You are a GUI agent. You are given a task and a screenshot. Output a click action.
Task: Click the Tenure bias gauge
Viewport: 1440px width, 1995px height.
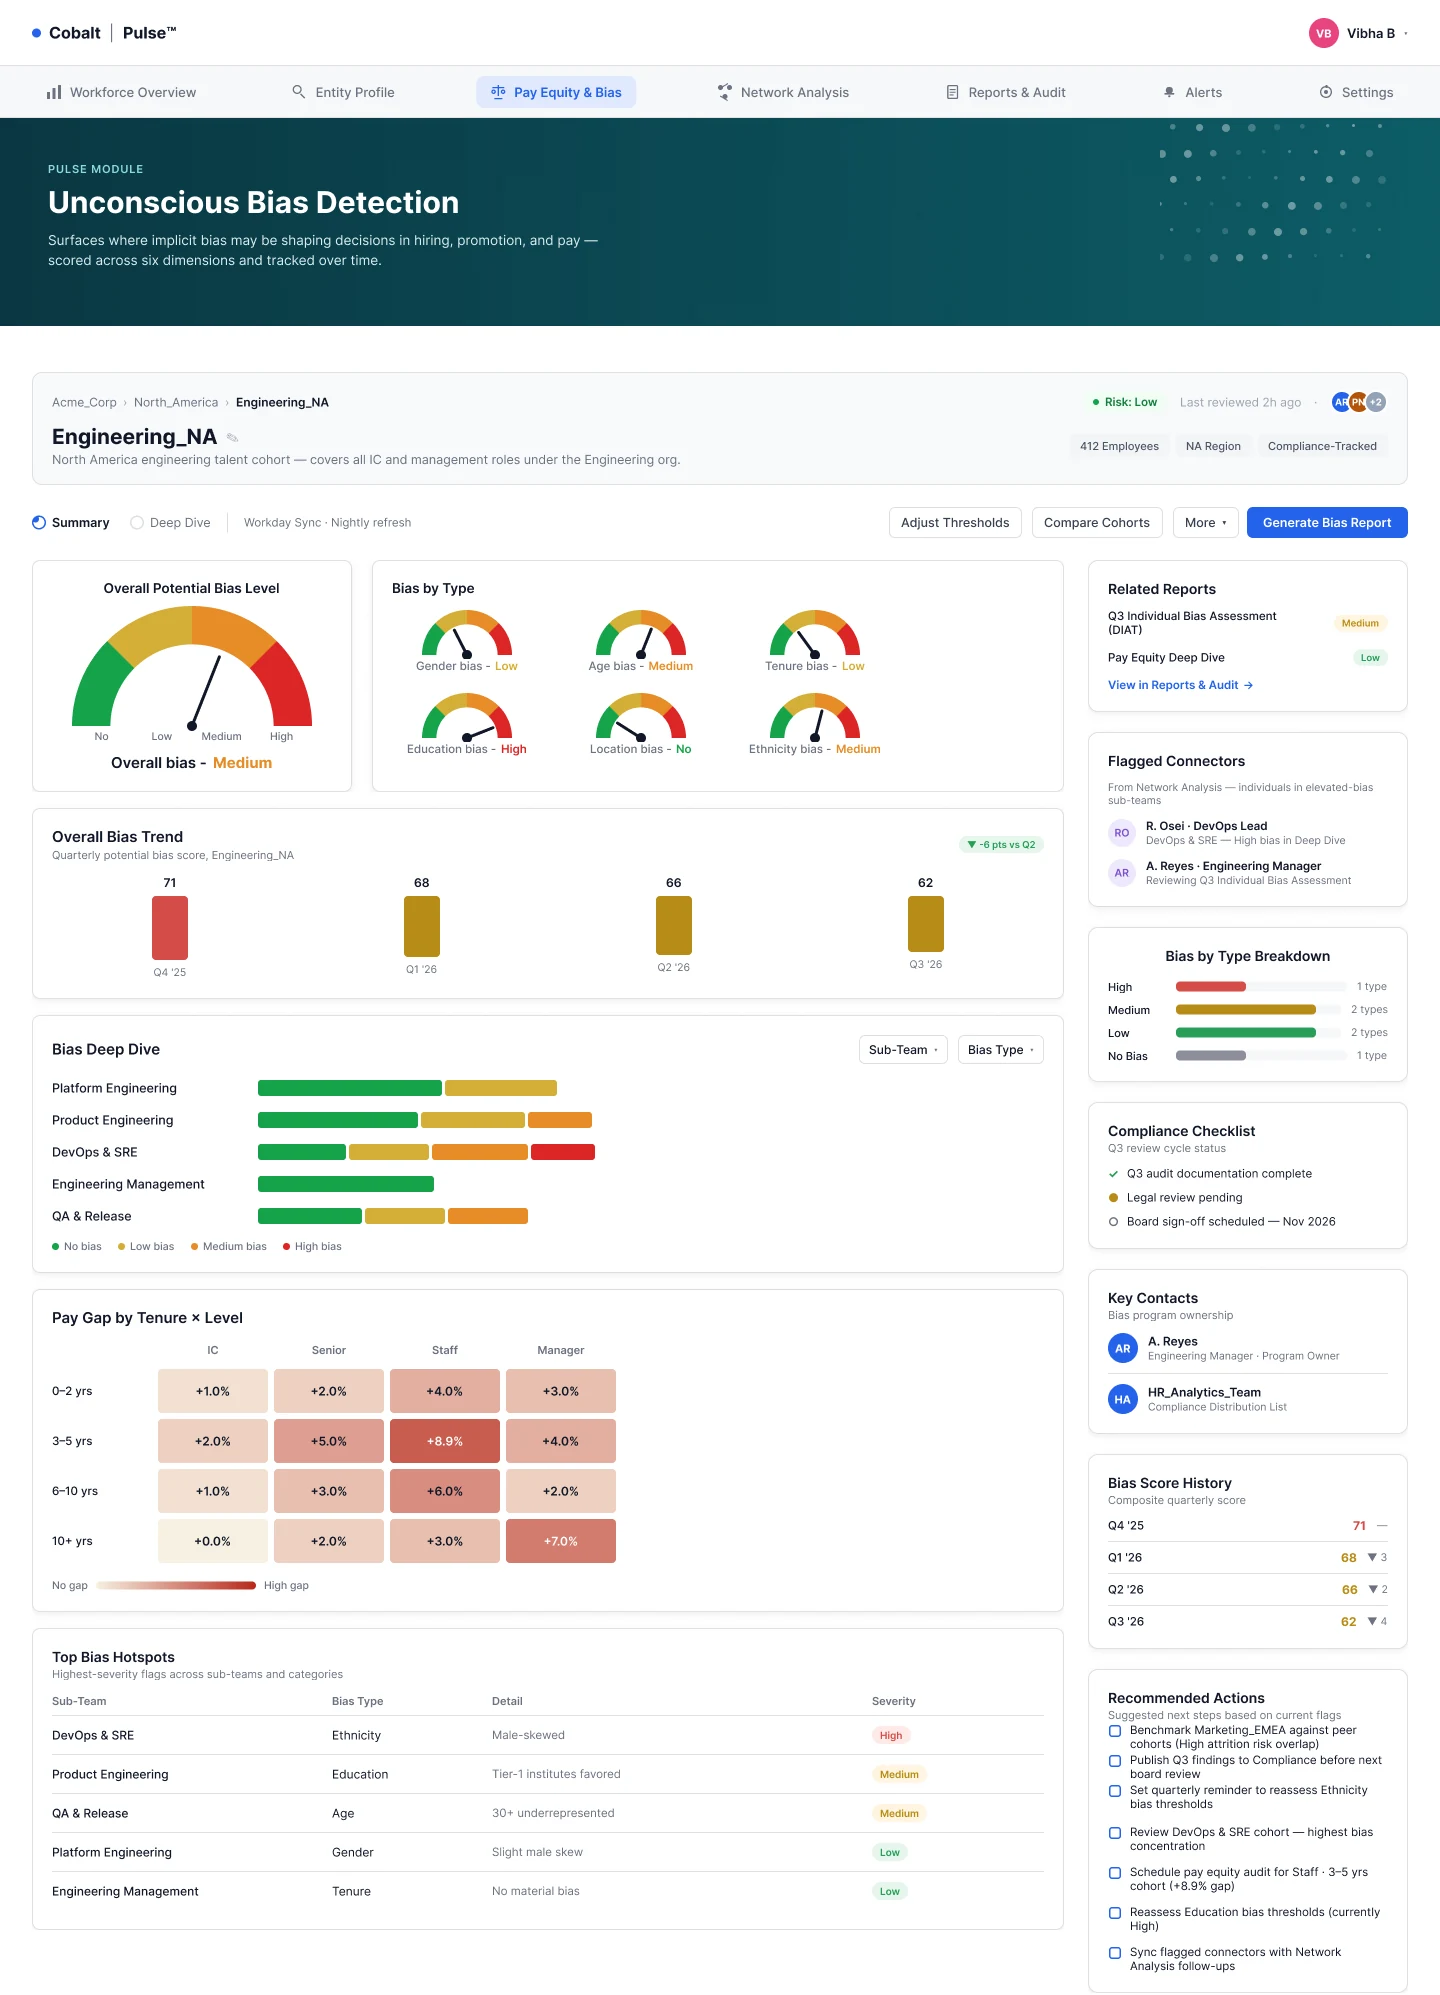[815, 633]
